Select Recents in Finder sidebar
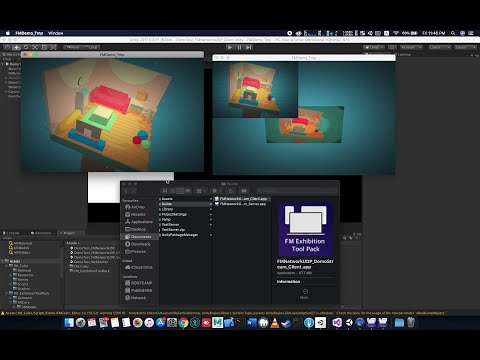The image size is (480, 360). pos(135,214)
